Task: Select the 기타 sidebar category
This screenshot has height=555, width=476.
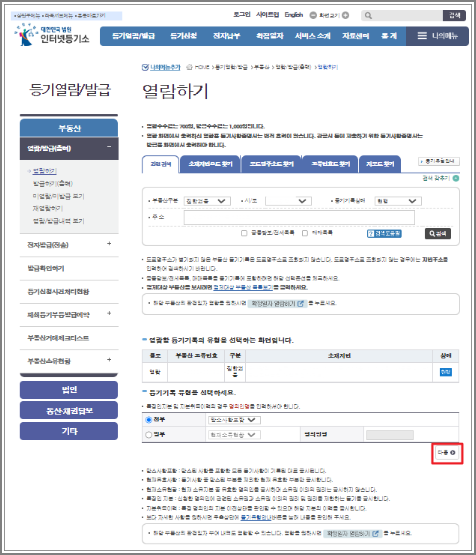Action: pos(69,431)
